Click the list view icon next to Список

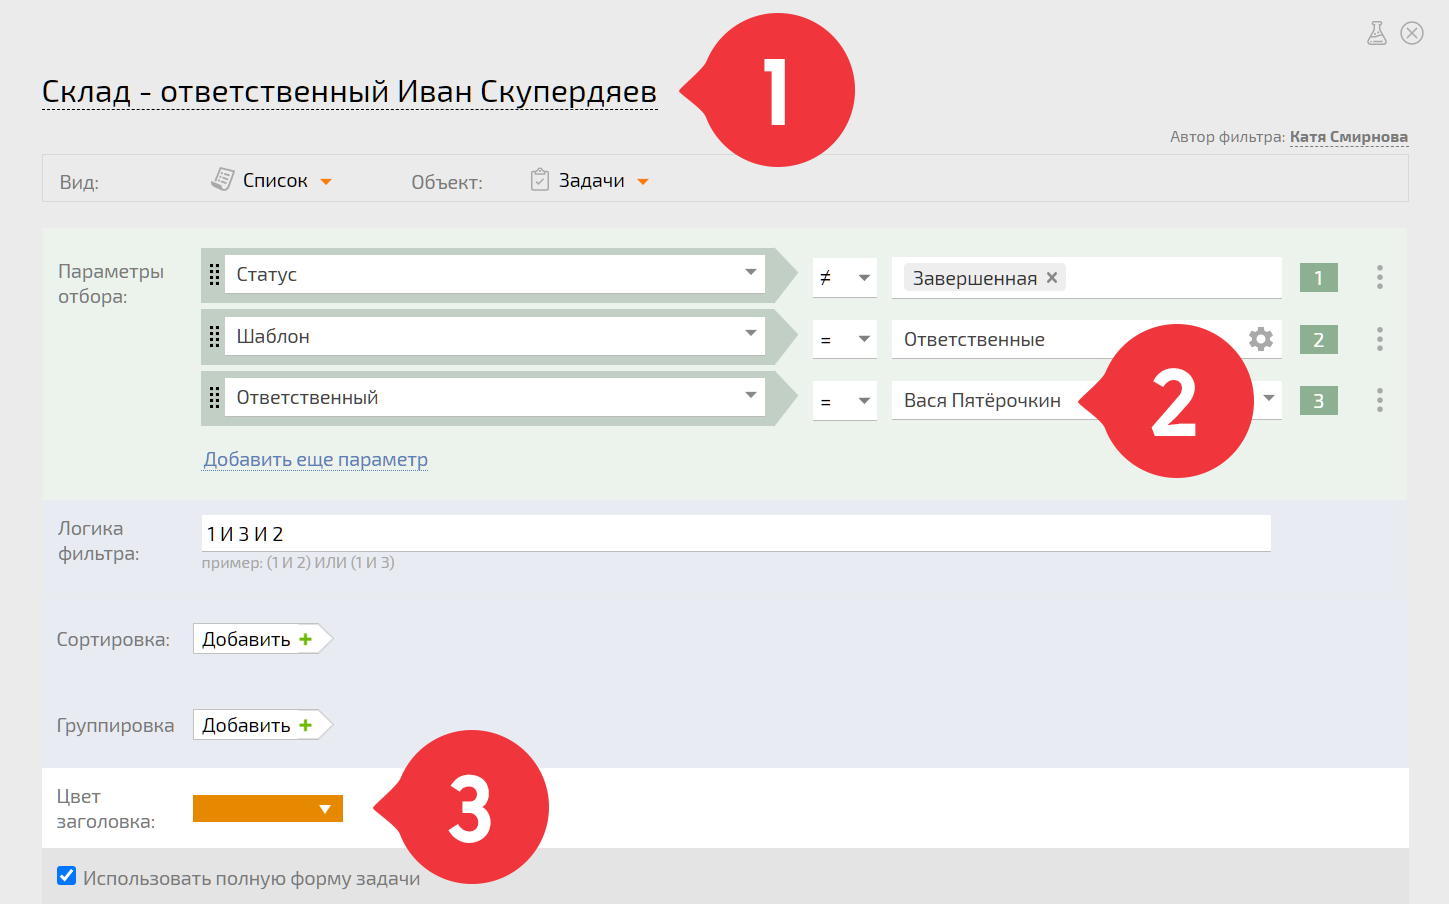(x=222, y=180)
